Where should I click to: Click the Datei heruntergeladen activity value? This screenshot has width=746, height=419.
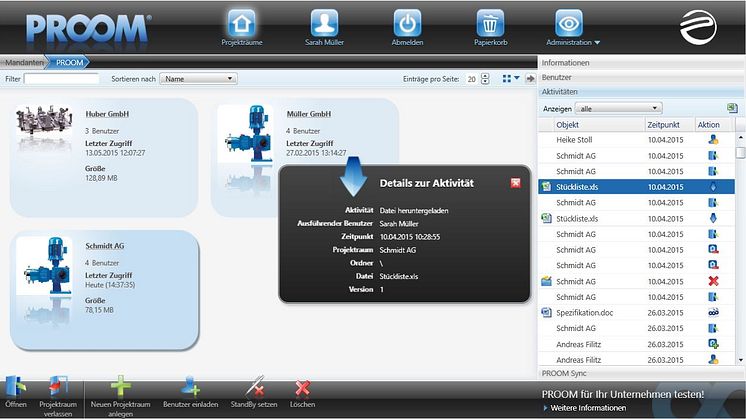click(414, 211)
